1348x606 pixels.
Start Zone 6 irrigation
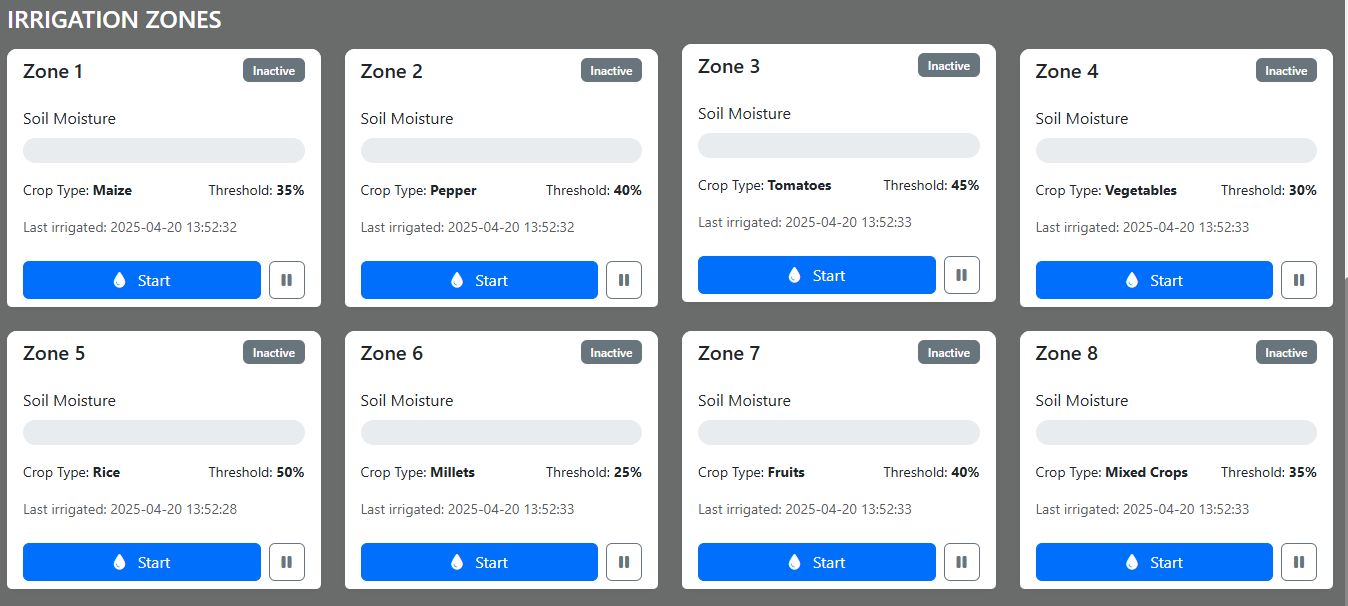tap(479, 562)
